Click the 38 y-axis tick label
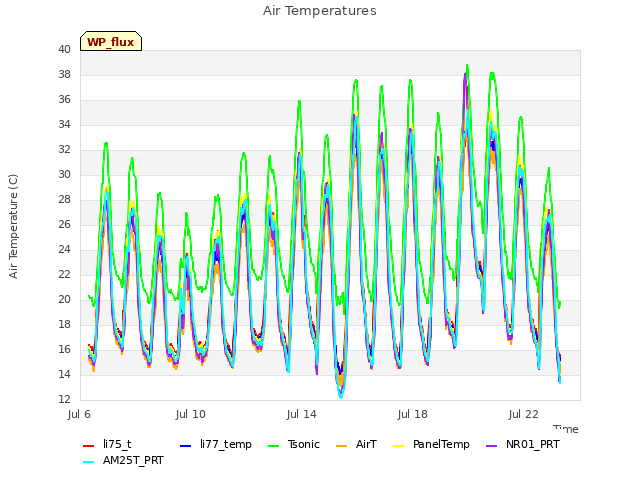The height and width of the screenshot is (480, 640). [64, 74]
